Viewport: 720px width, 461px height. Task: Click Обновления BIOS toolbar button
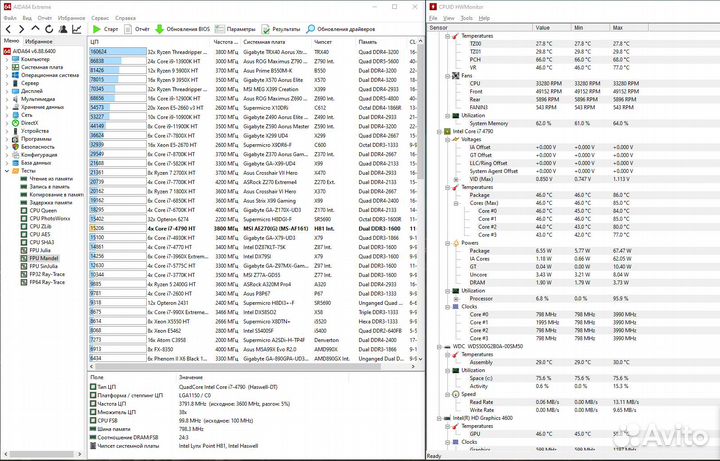[x=182, y=29]
